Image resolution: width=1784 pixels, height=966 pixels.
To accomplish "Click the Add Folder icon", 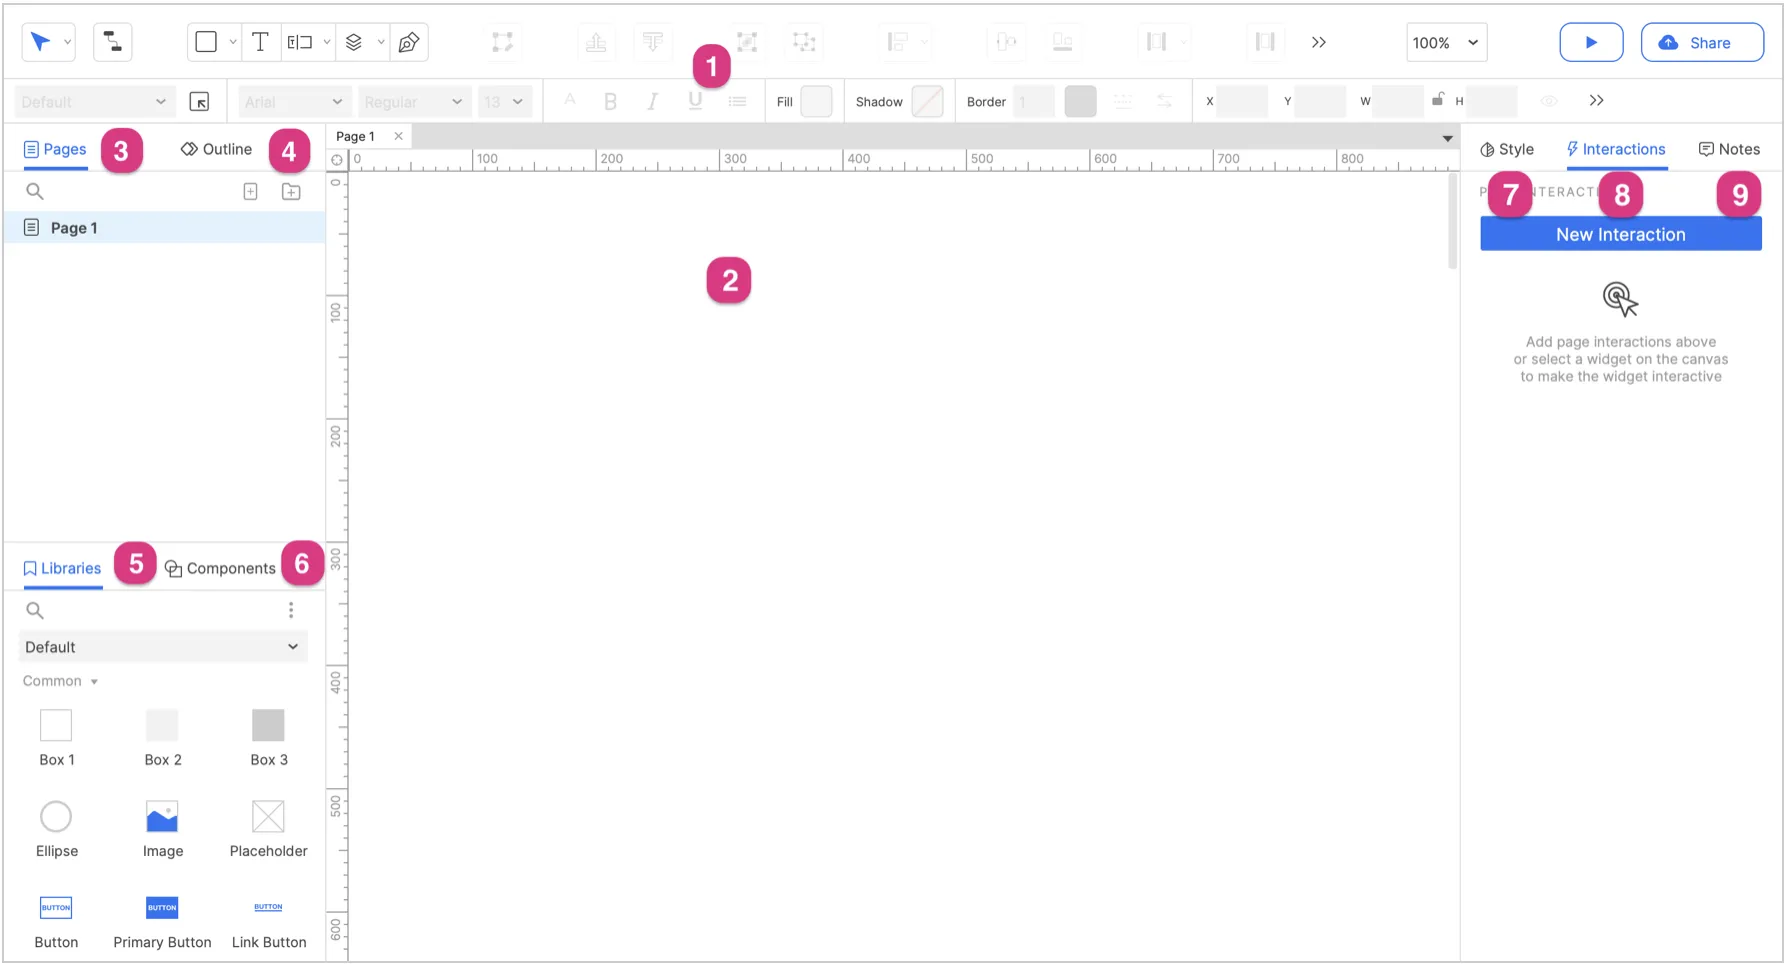I will tap(291, 191).
